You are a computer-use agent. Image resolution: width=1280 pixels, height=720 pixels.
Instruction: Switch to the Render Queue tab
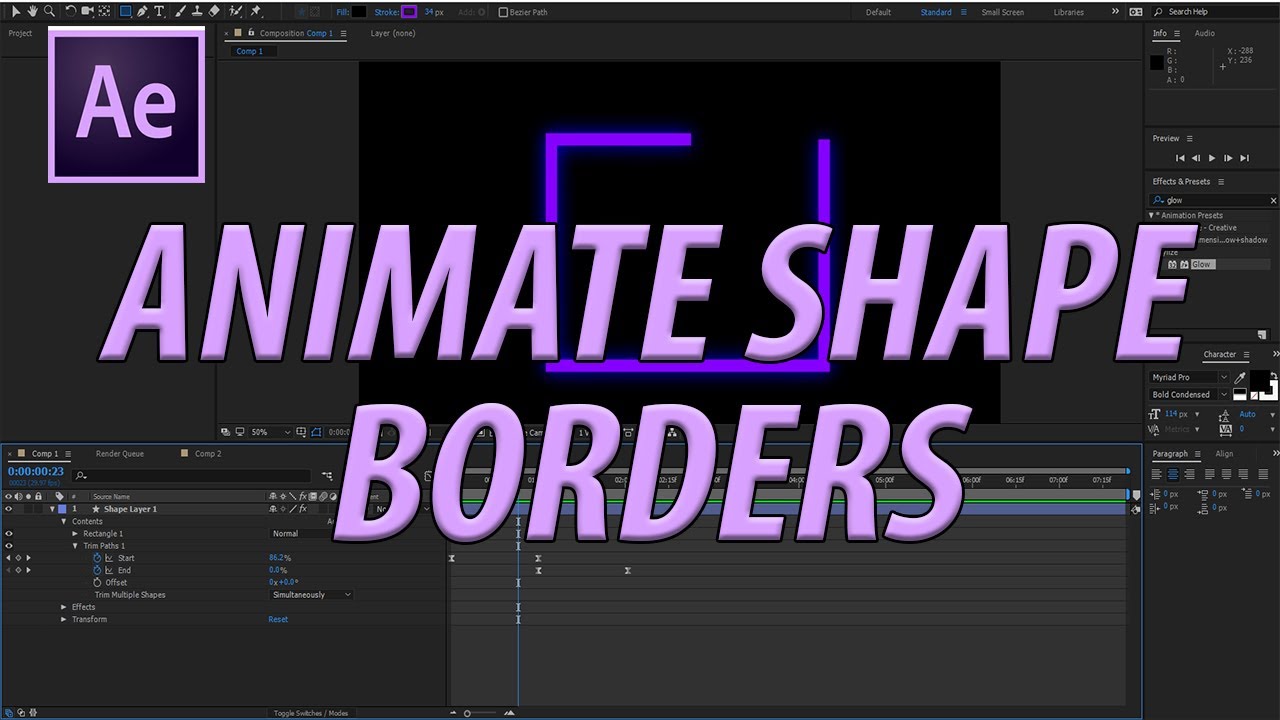coord(119,453)
